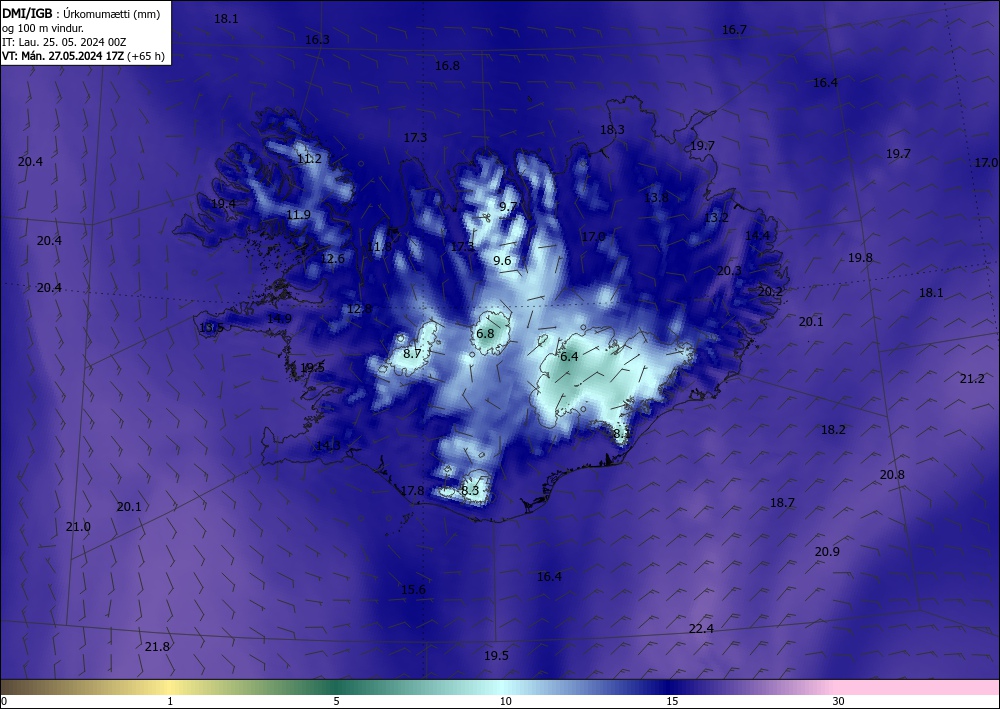This screenshot has height=709, width=1000.
Task: Click the 21.8 value label
Action: click(158, 647)
